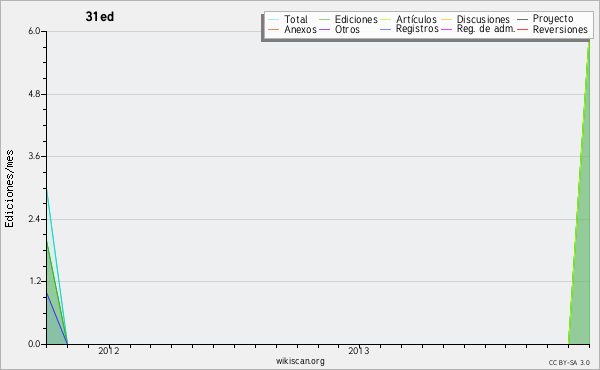Click the chart title 31 ed
Image resolution: width=600 pixels, height=370 pixels.
click(x=99, y=16)
